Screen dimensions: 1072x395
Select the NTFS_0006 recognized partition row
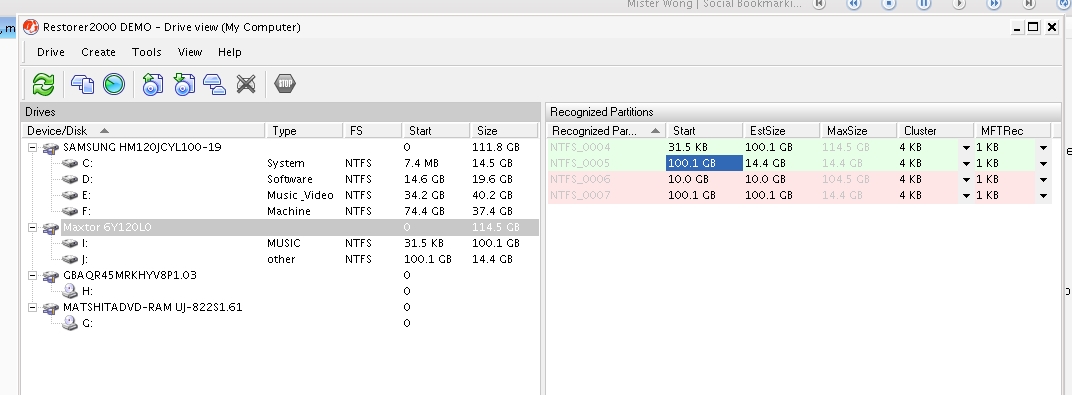[799, 179]
